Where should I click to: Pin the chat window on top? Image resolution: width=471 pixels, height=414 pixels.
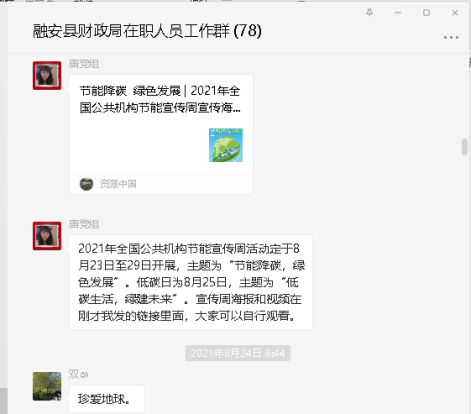point(369,13)
